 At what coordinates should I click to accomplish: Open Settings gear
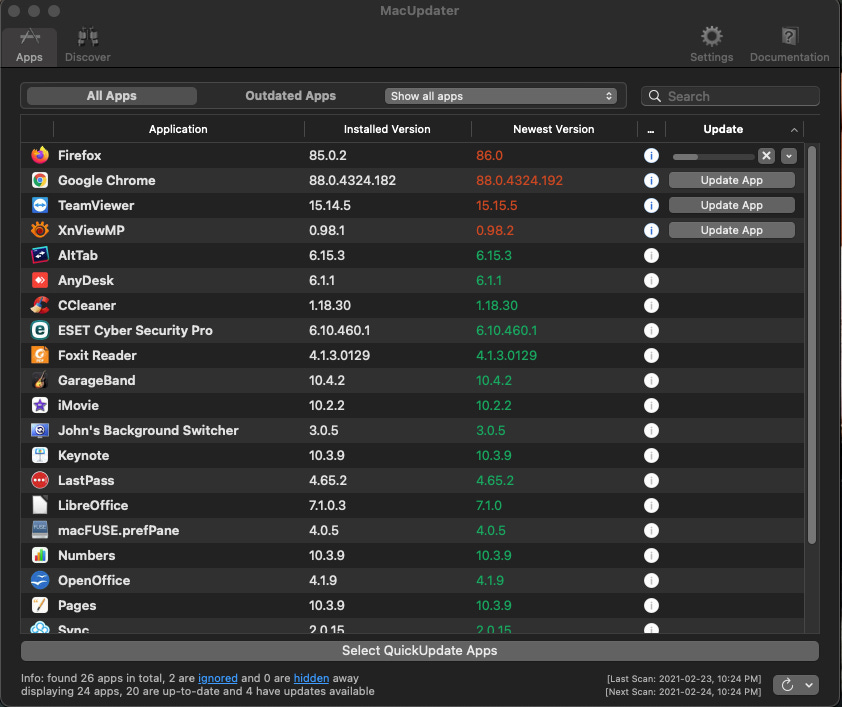coord(711,45)
